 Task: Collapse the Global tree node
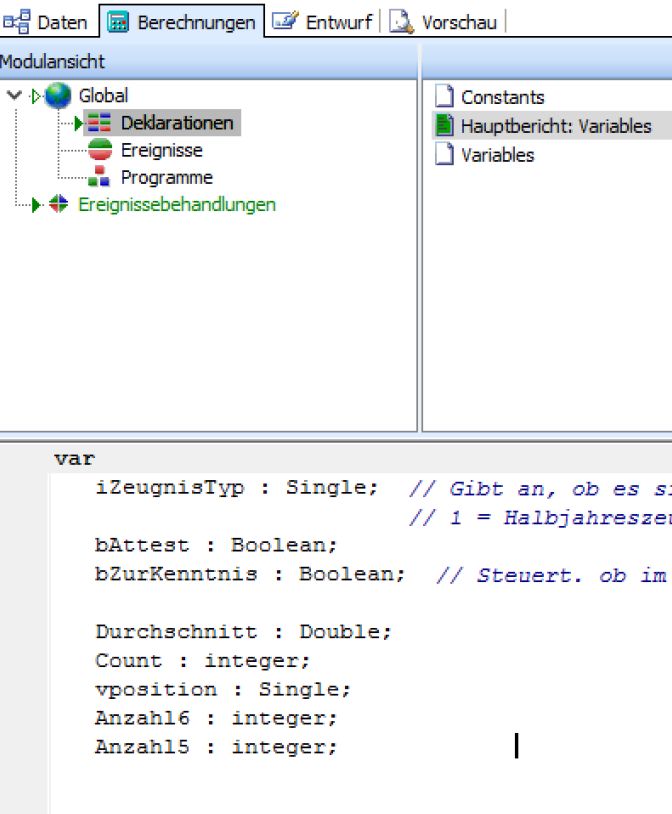pos(13,96)
